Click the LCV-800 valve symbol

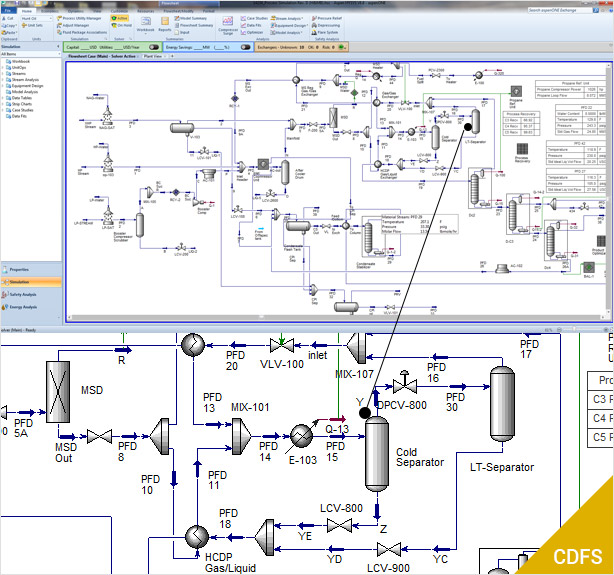coord(342,524)
